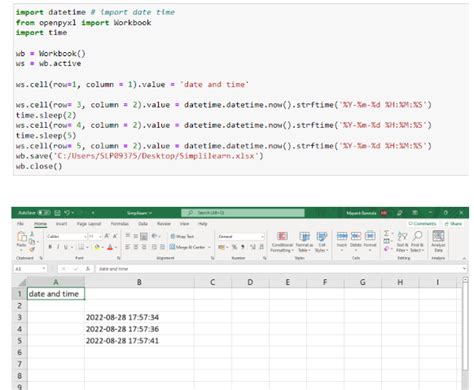Screen dimensions: 474x390
Task: Click the Orientation text icon
Action: (155, 236)
